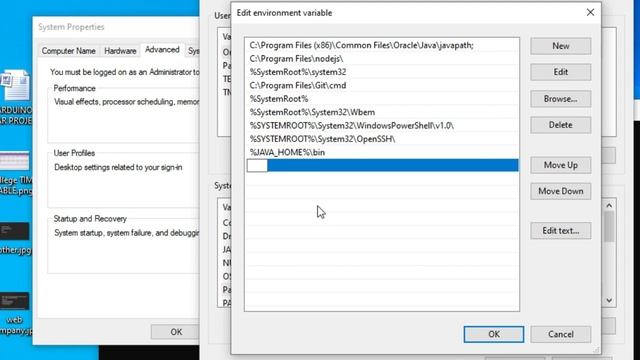Close the Edit environment variable dialog
Image resolution: width=640 pixels, height=360 pixels.
[x=590, y=13]
